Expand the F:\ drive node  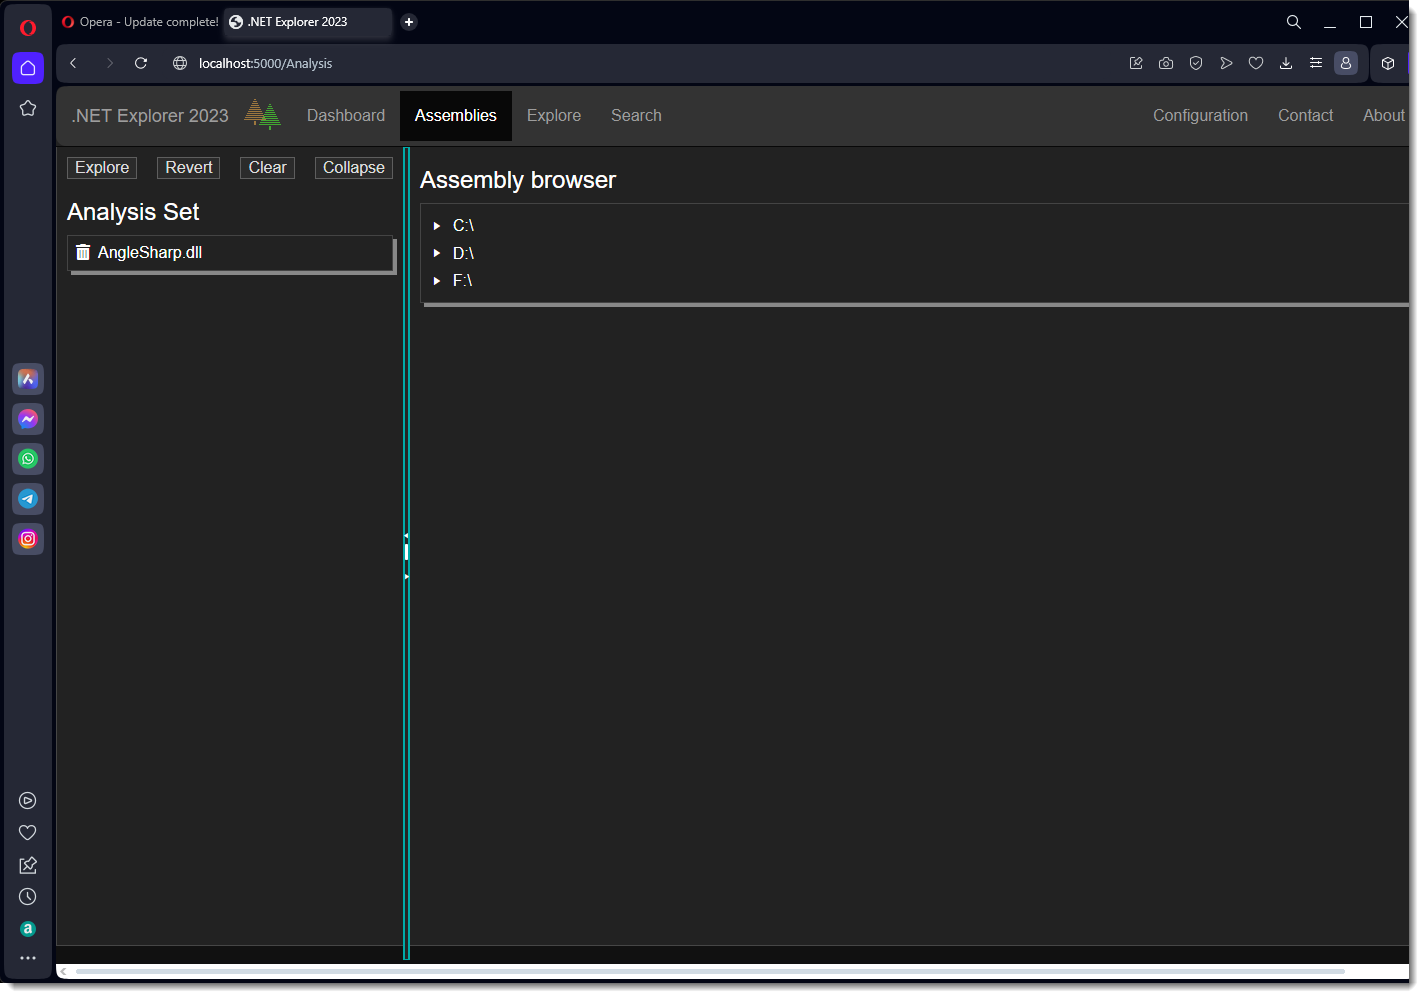click(x=437, y=281)
